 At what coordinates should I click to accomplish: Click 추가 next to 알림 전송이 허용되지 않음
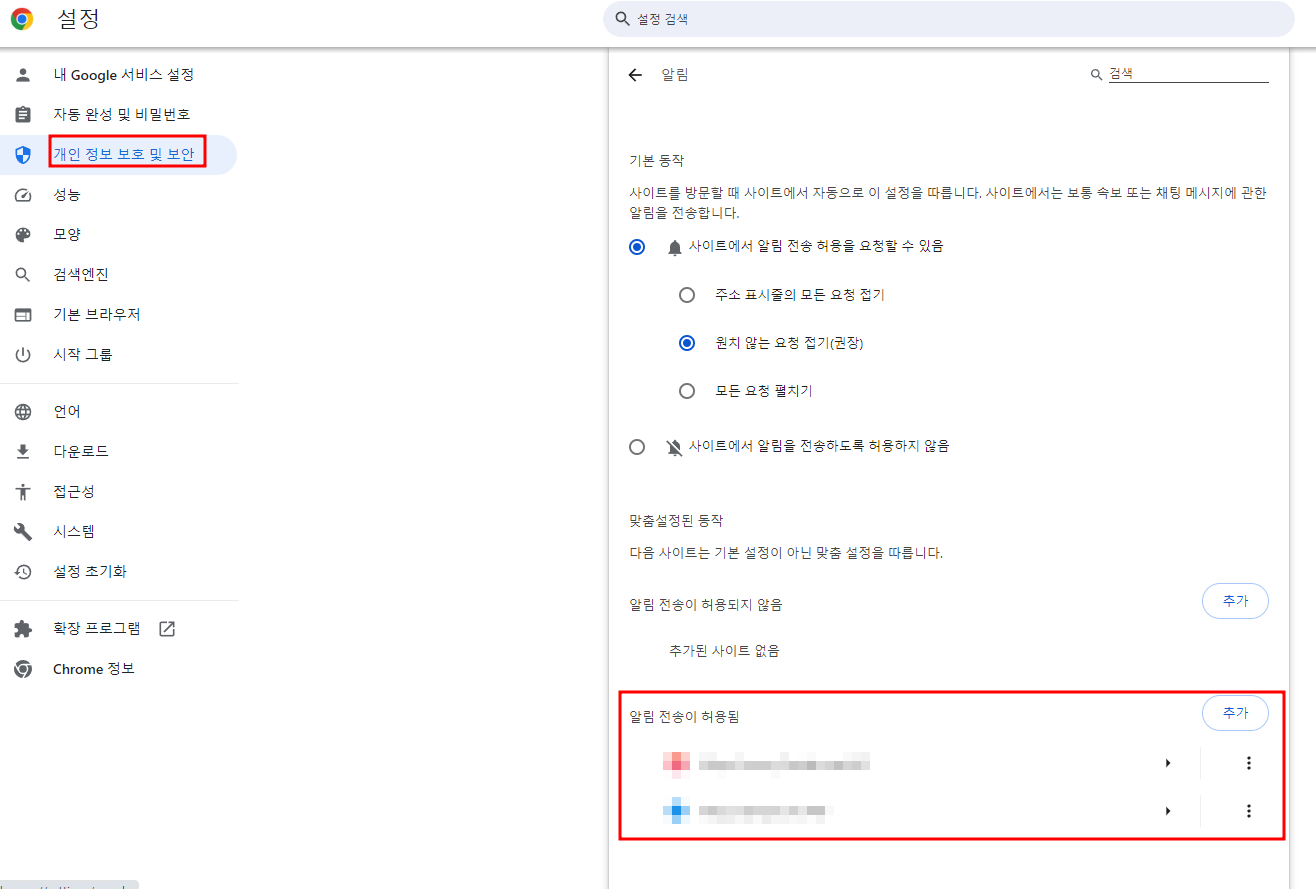pos(1235,601)
